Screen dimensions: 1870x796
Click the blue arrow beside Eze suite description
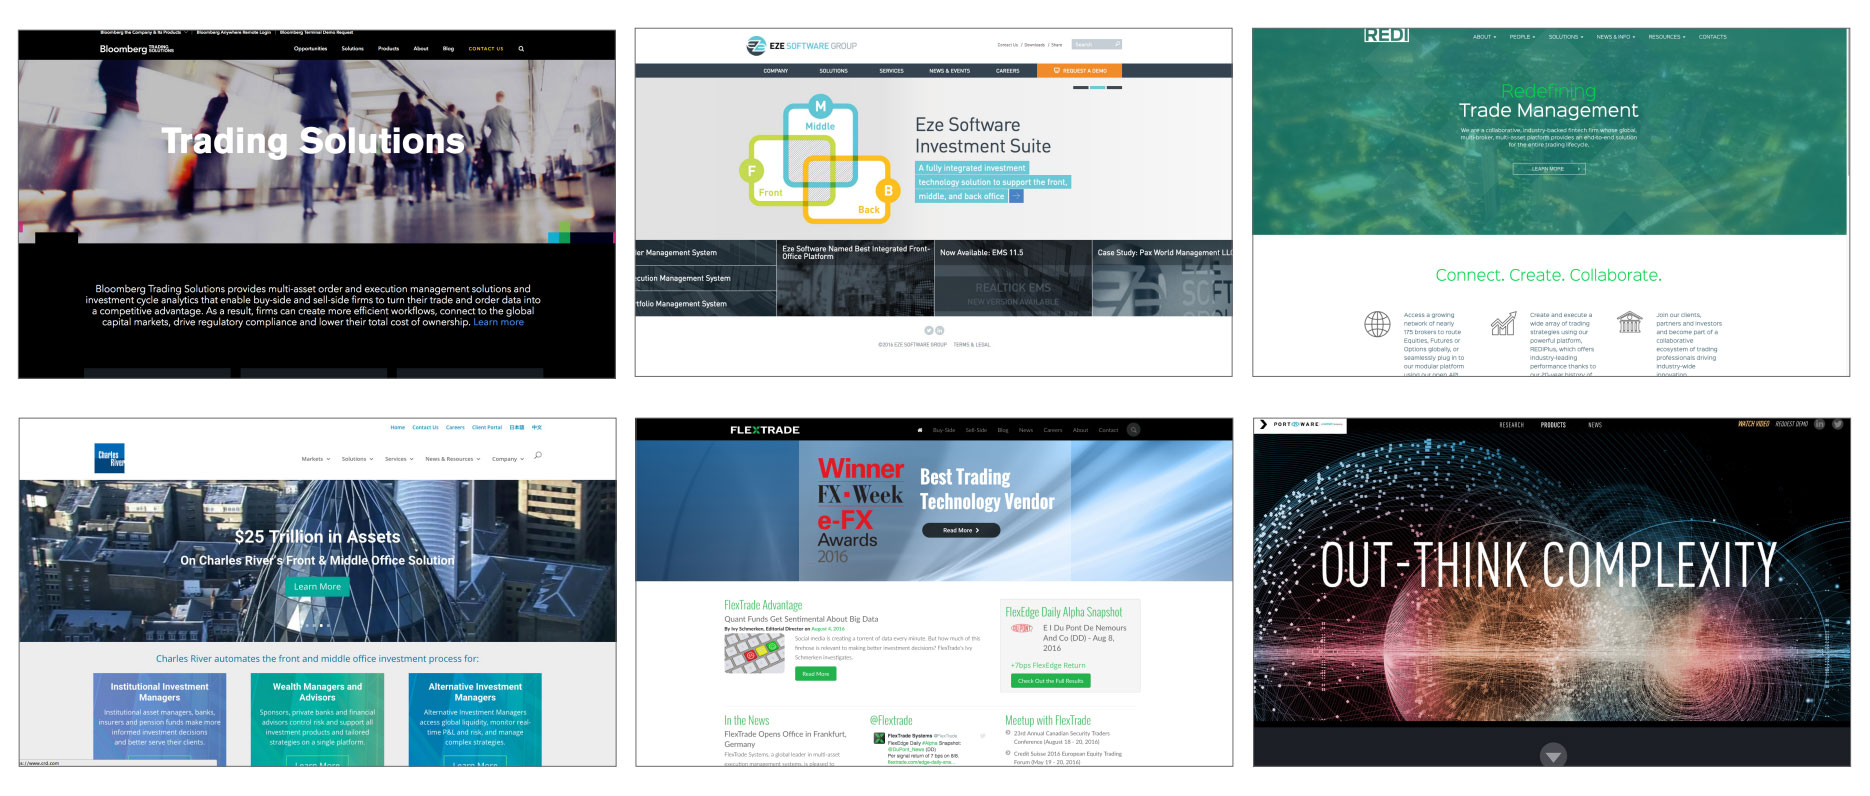(1016, 196)
